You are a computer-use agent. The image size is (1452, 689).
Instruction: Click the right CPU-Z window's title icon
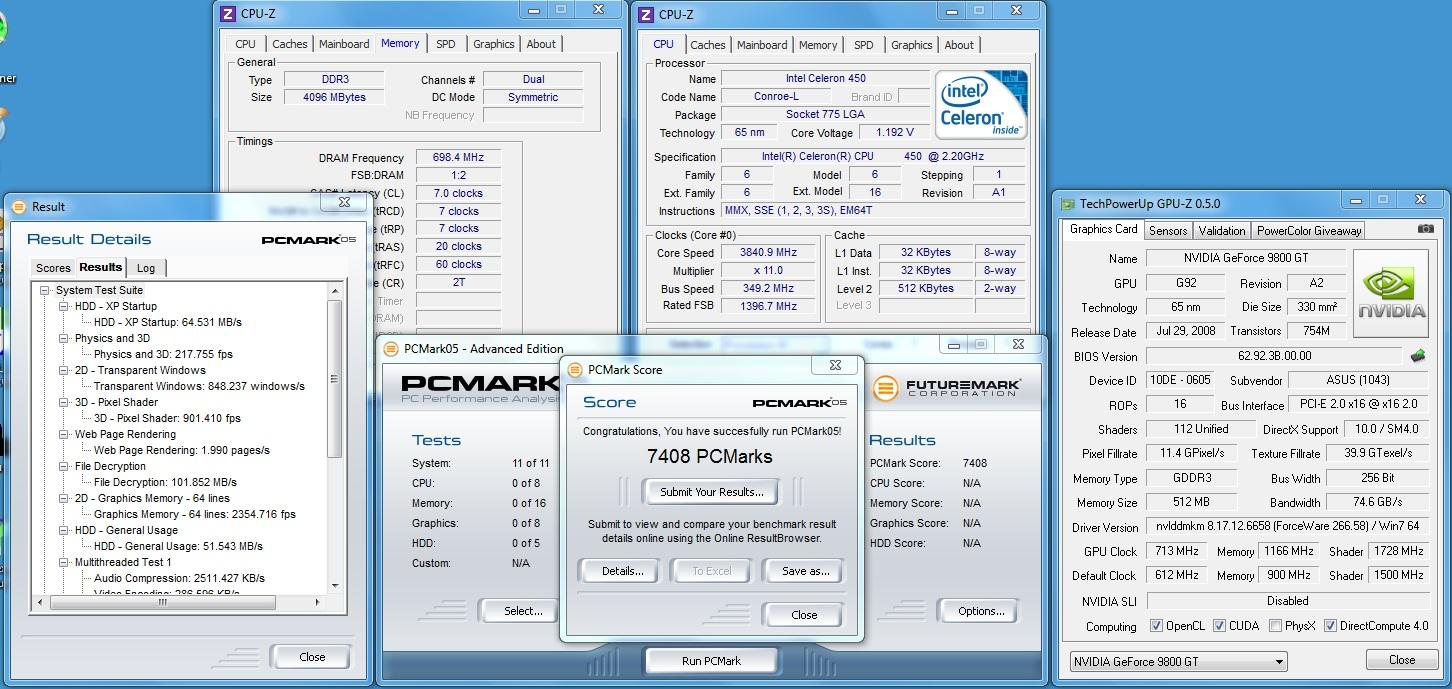tap(647, 14)
